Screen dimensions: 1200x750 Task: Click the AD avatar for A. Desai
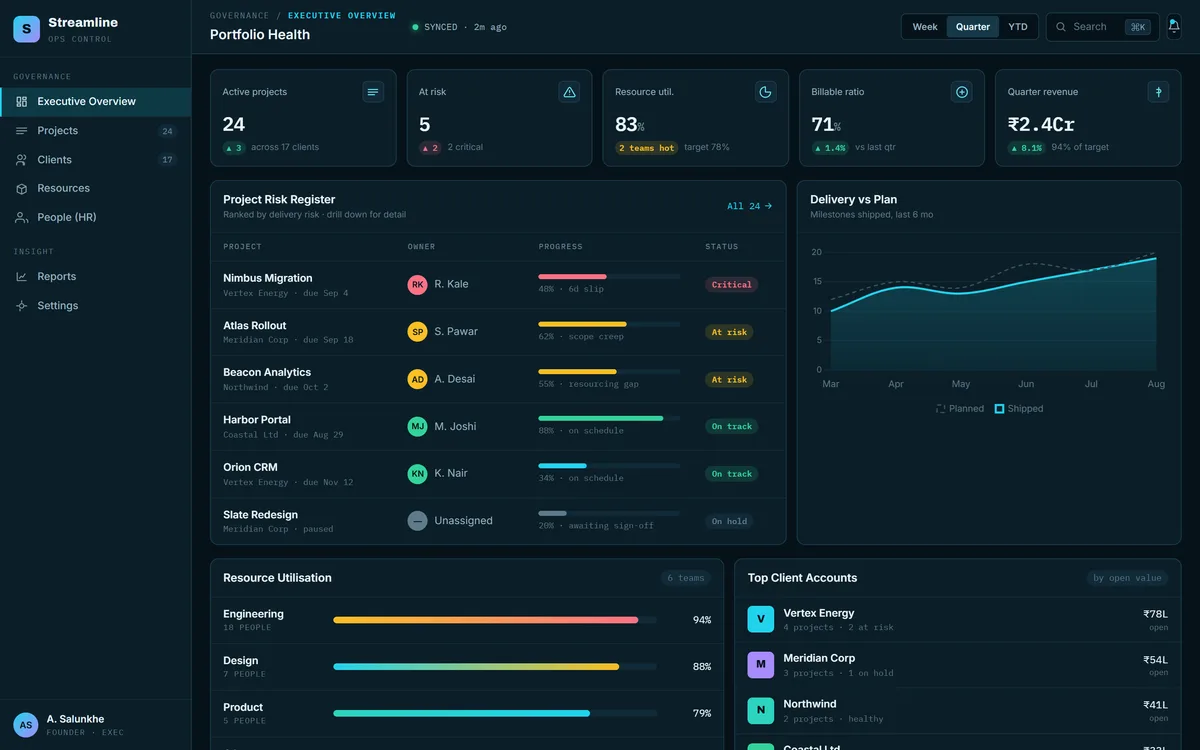[417, 379]
